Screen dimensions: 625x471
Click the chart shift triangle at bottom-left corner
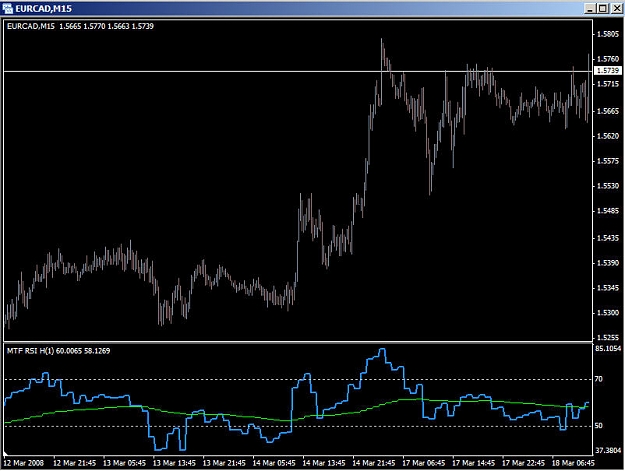click(6, 453)
